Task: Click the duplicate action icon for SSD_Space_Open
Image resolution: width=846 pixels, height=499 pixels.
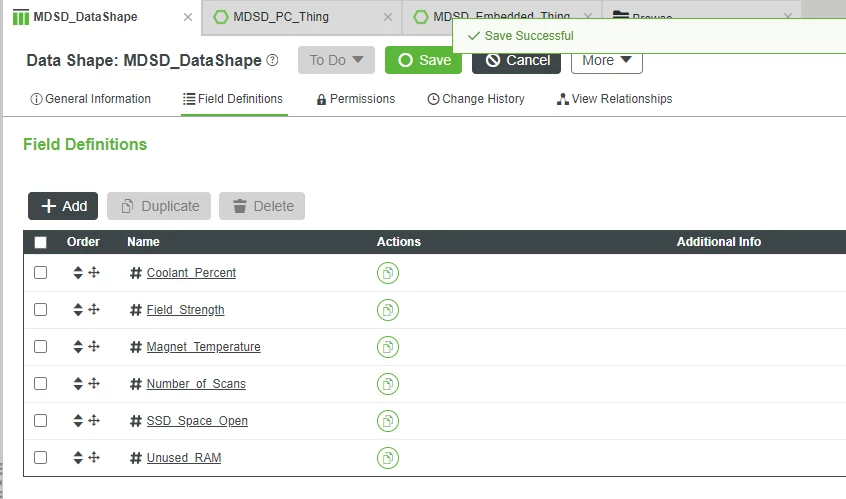Action: pos(388,421)
